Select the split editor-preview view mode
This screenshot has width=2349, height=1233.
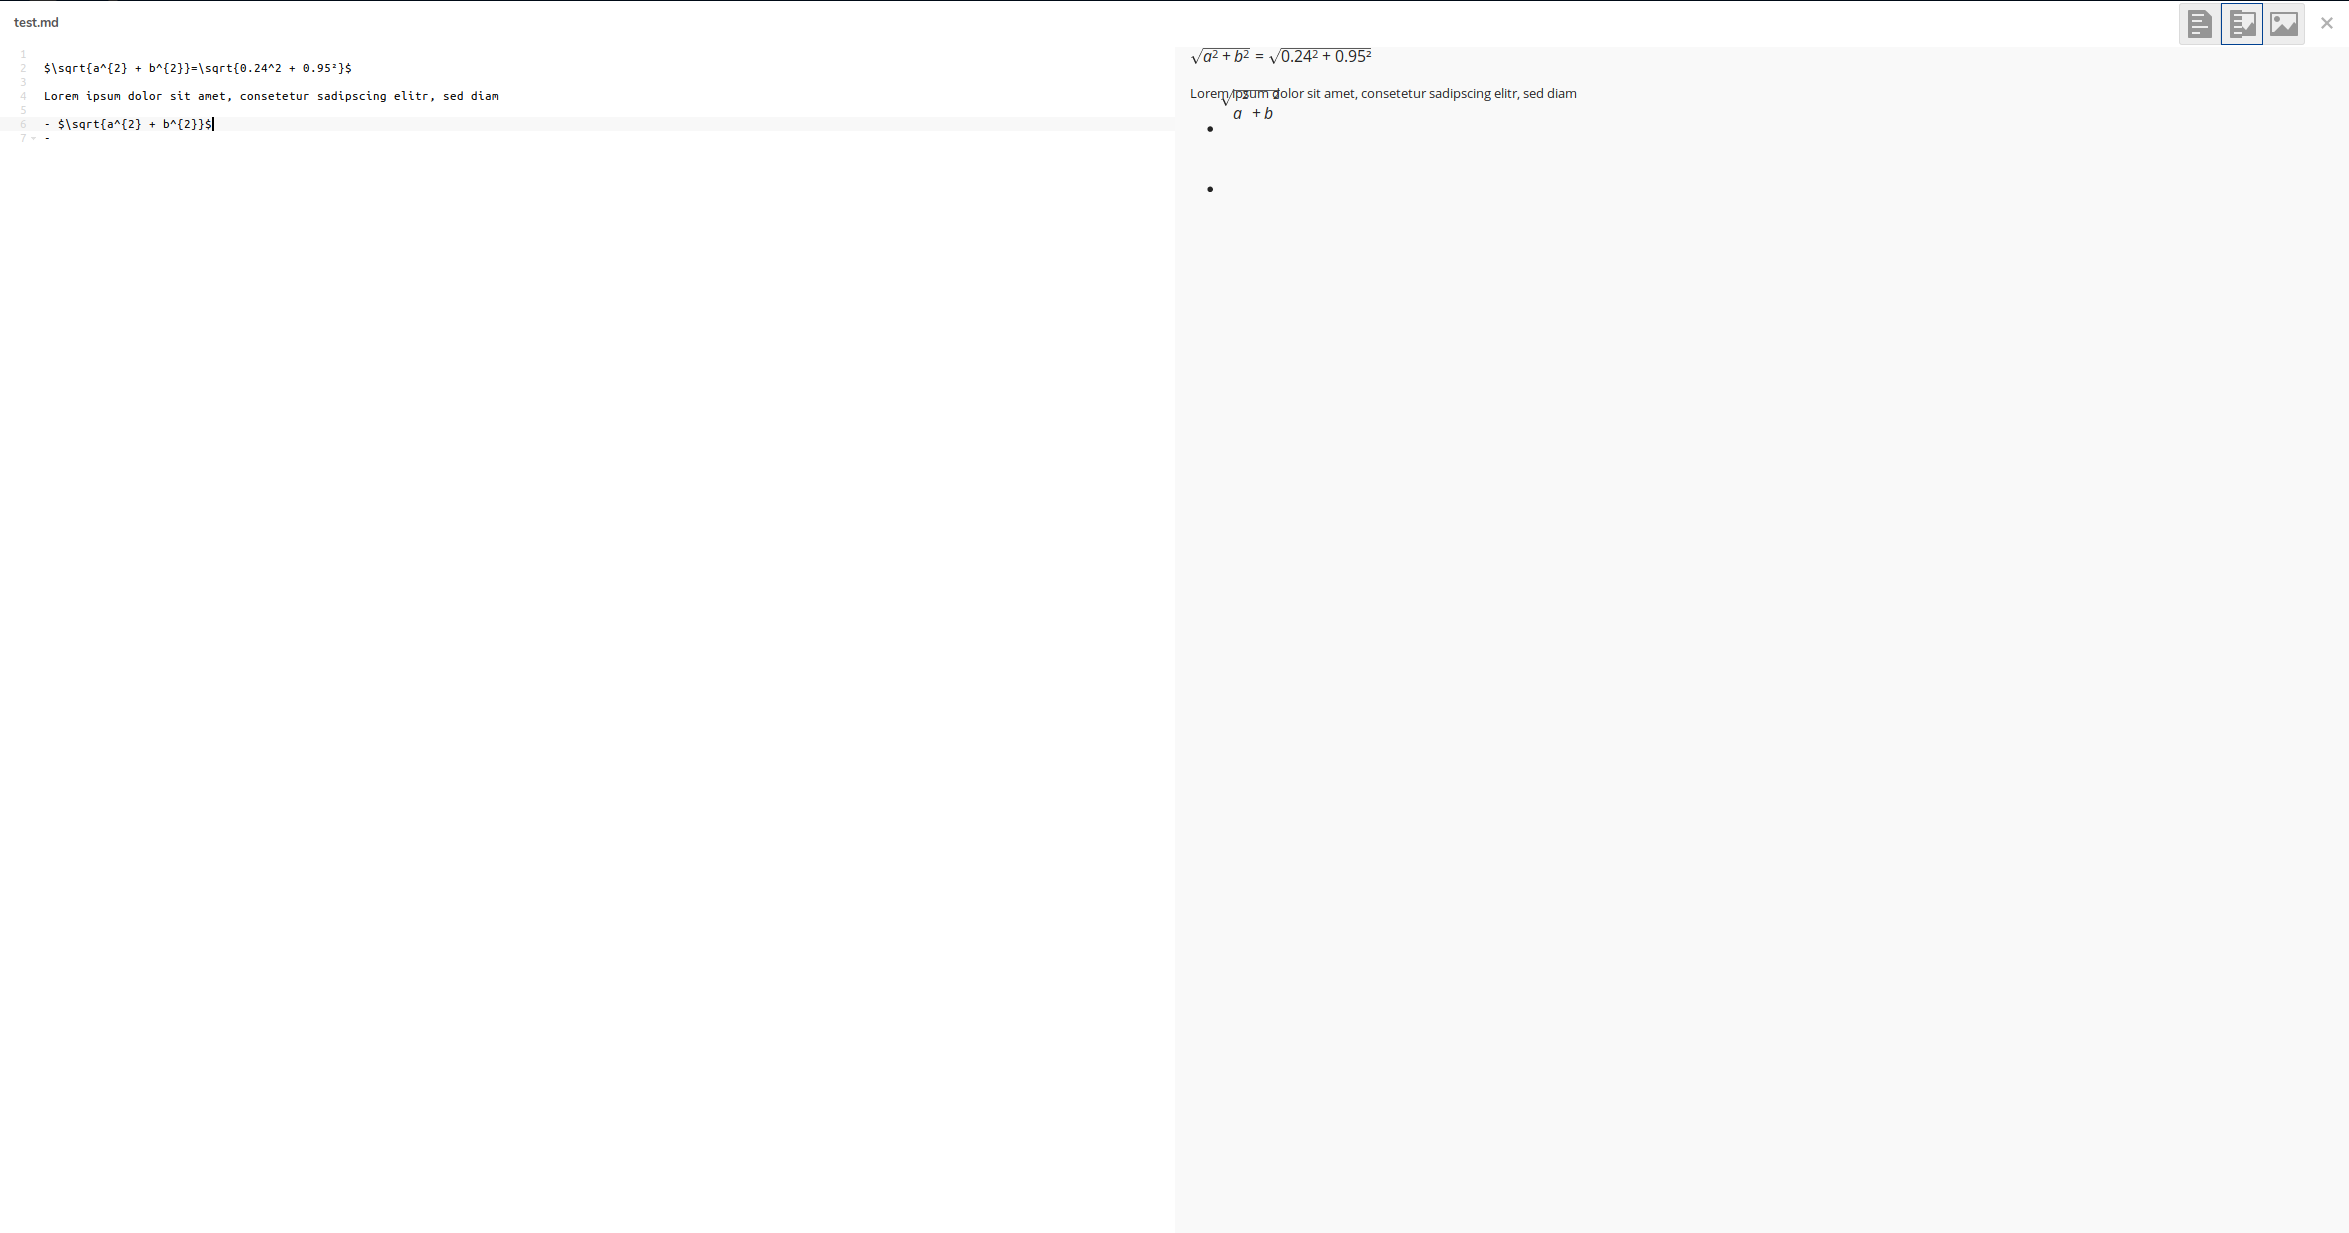click(x=2242, y=22)
